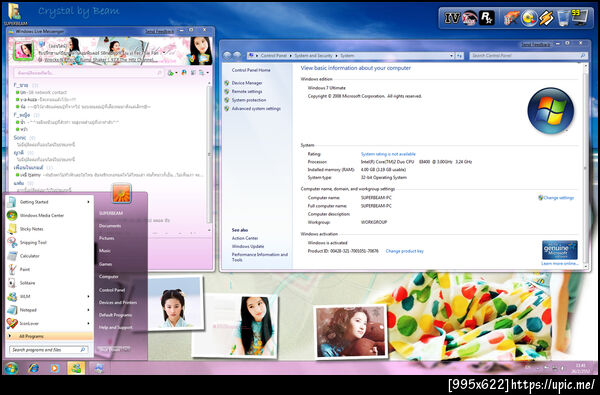
Task: Open Control Panel Home
Action: [251, 70]
